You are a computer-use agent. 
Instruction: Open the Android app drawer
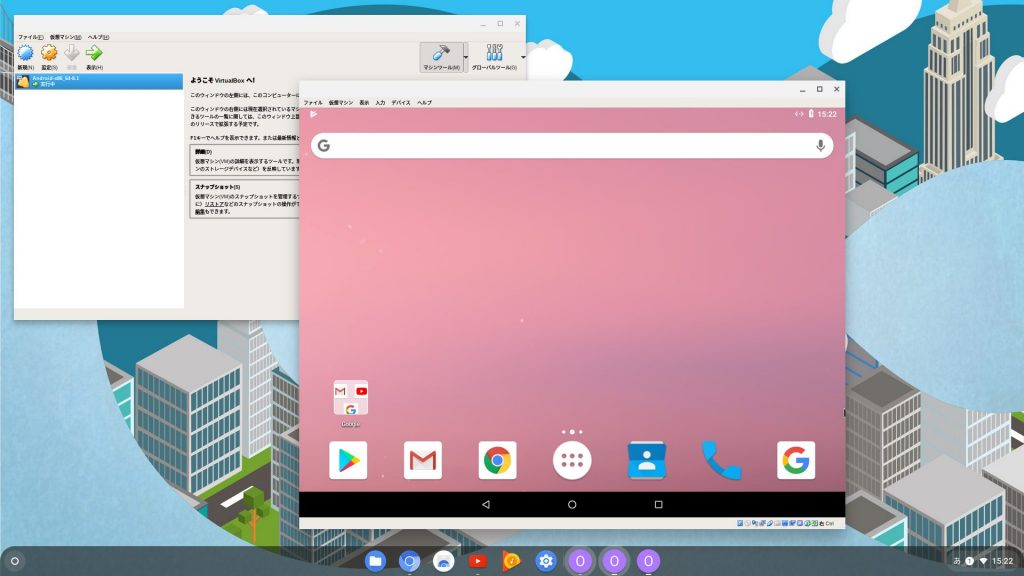coord(572,460)
